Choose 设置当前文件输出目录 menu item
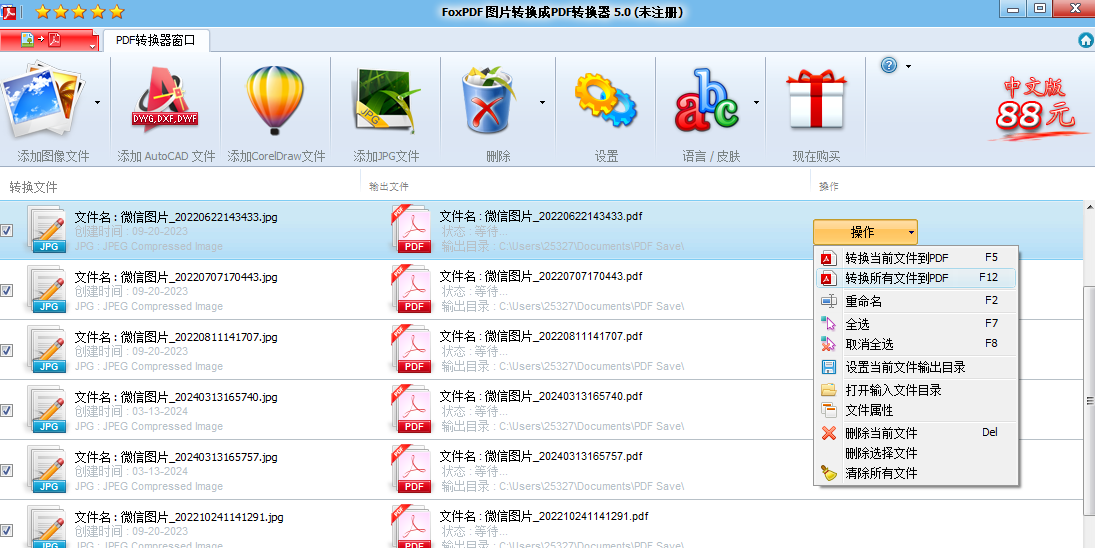The height and width of the screenshot is (548, 1095). point(916,367)
